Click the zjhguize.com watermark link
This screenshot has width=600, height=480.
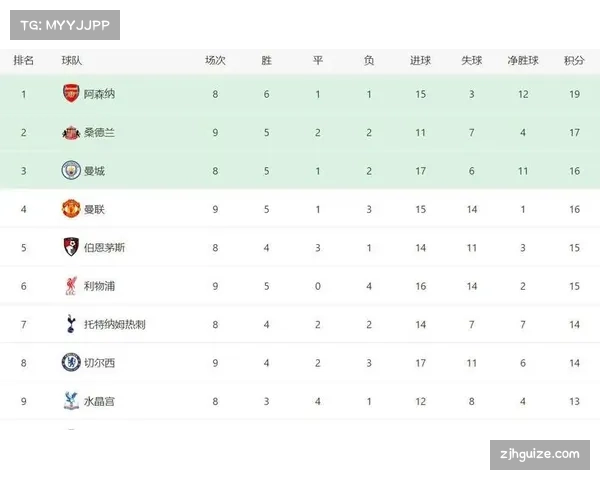(x=539, y=455)
